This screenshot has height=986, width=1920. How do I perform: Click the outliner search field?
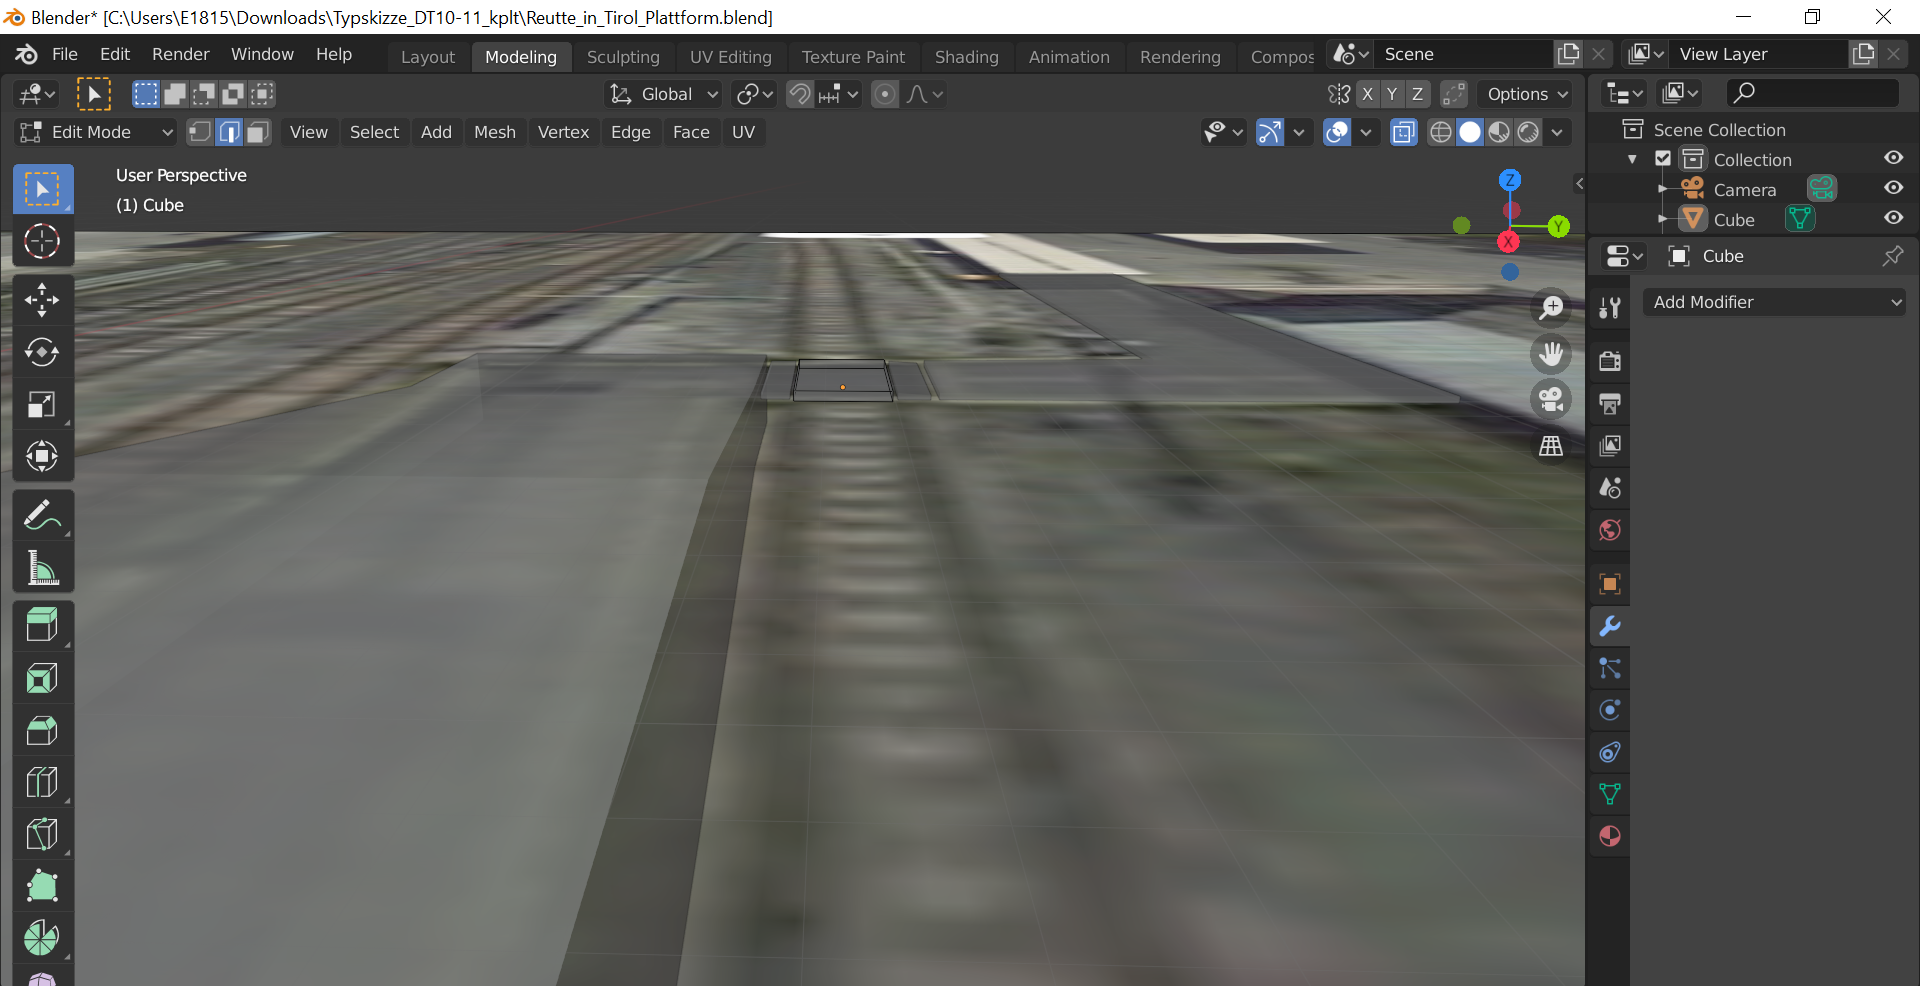point(1812,93)
